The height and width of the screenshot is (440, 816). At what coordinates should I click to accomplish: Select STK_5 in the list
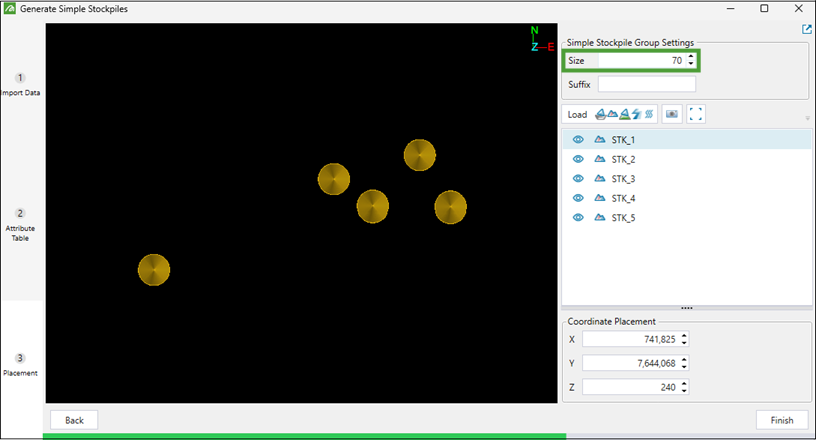687,218
